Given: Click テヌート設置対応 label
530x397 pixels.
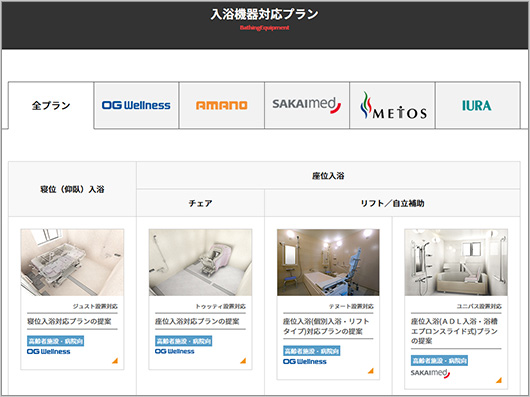Looking at the screenshot, I should (351, 306).
